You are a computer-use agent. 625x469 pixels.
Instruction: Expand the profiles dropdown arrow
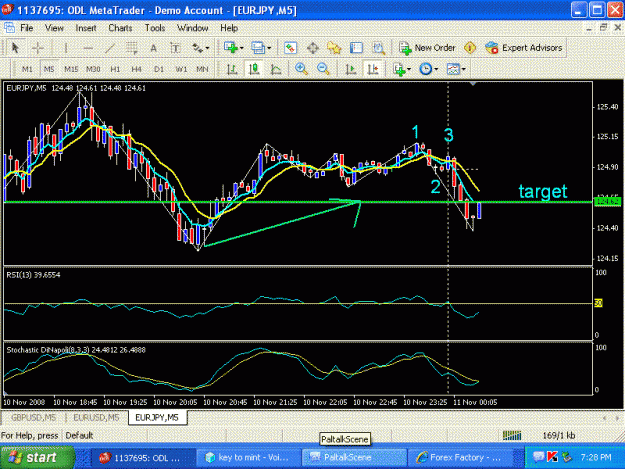click(269, 48)
